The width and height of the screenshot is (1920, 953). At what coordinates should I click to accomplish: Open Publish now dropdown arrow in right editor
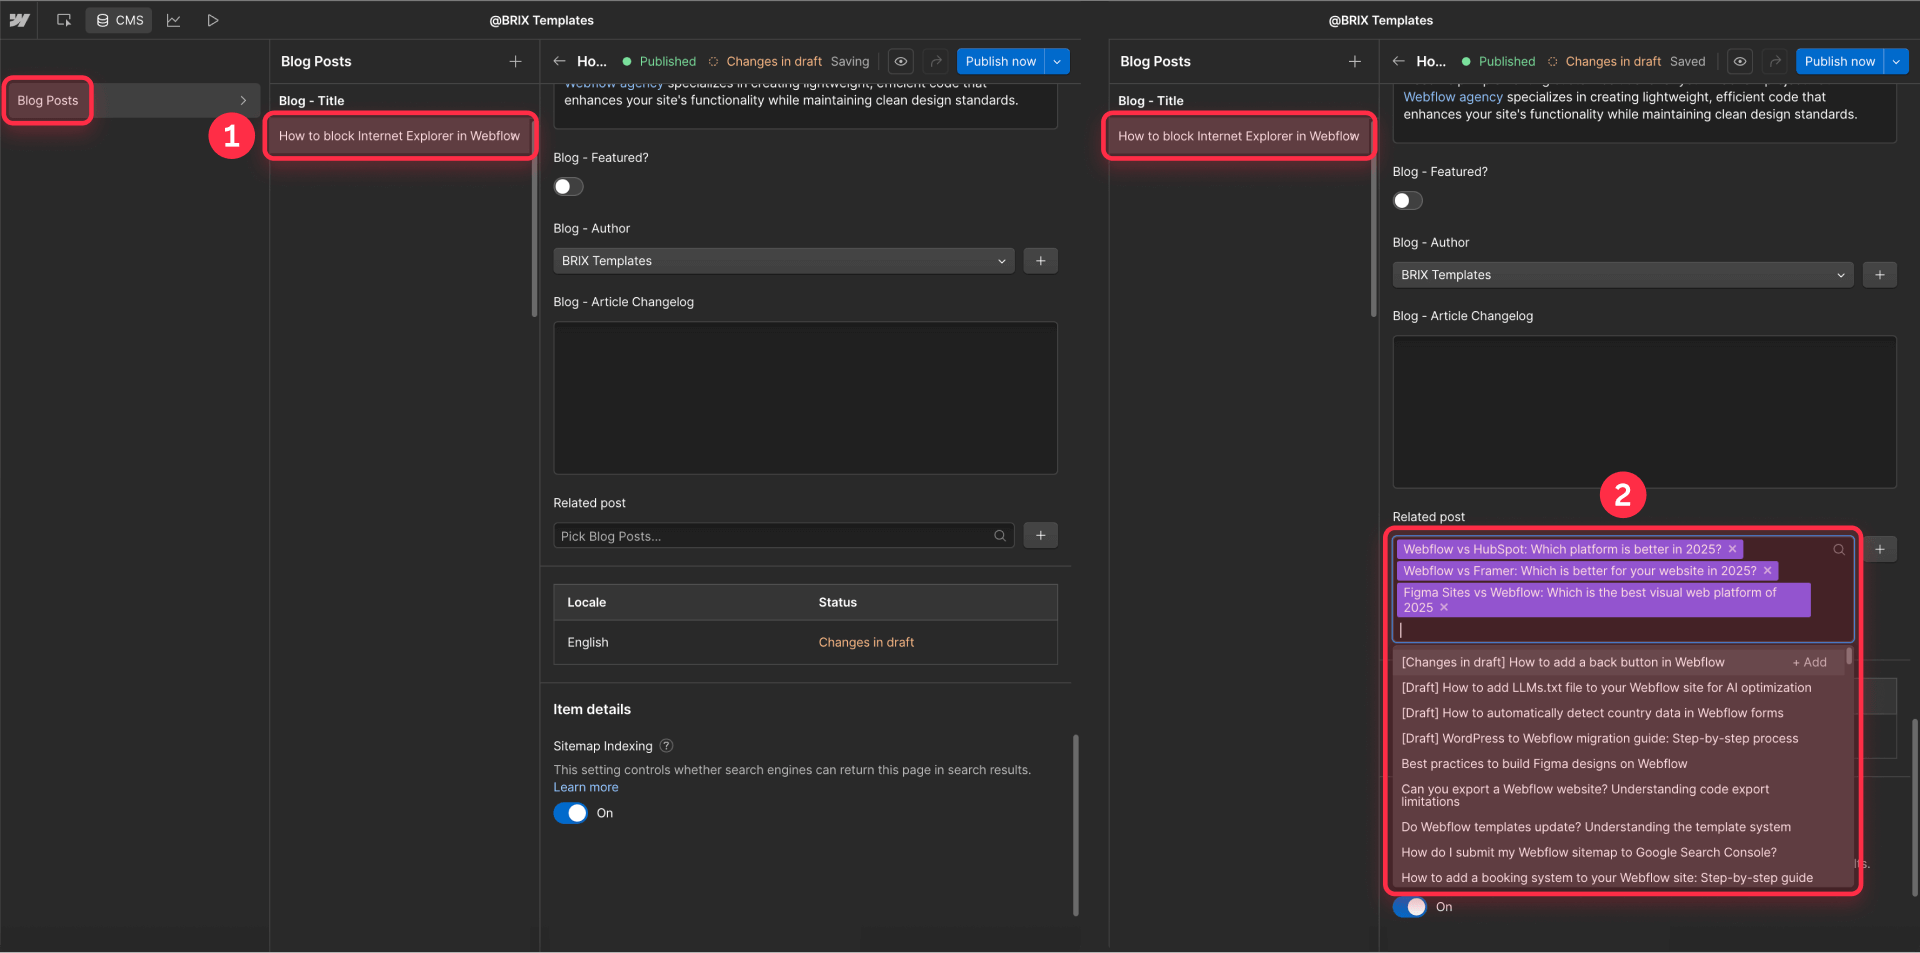point(1896,61)
